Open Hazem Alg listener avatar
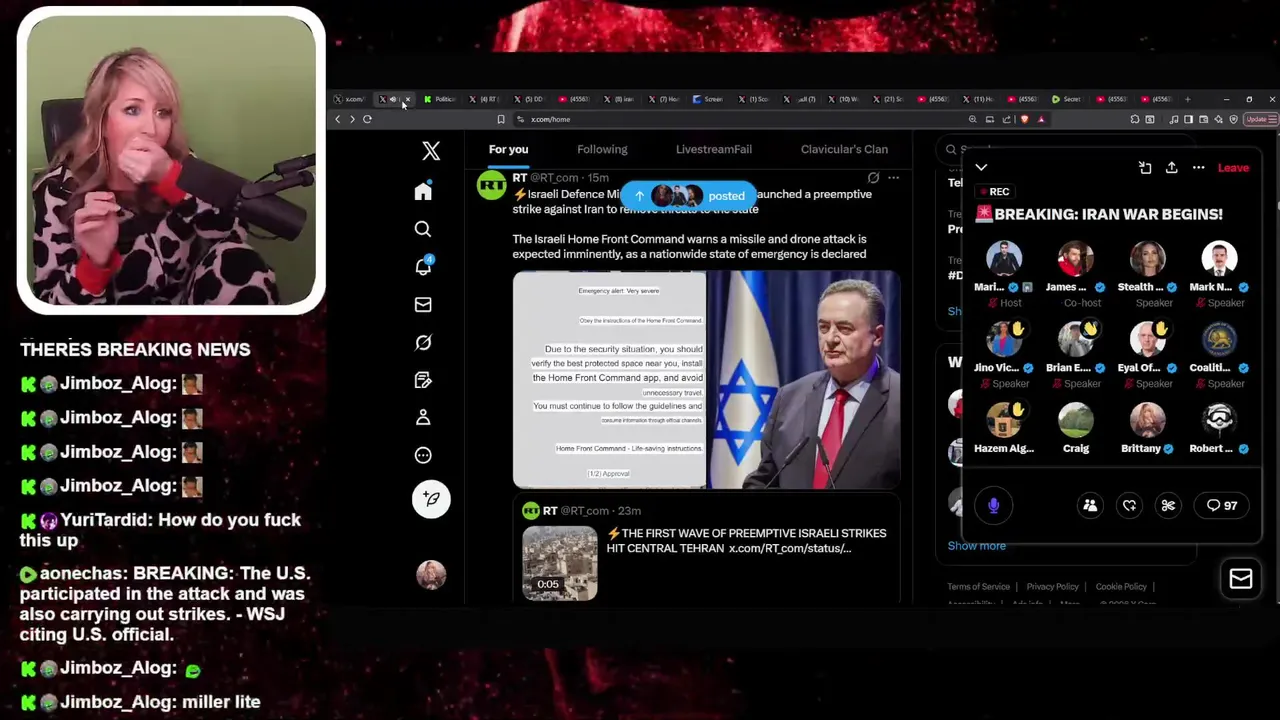The width and height of the screenshot is (1280, 720). tap(1004, 421)
